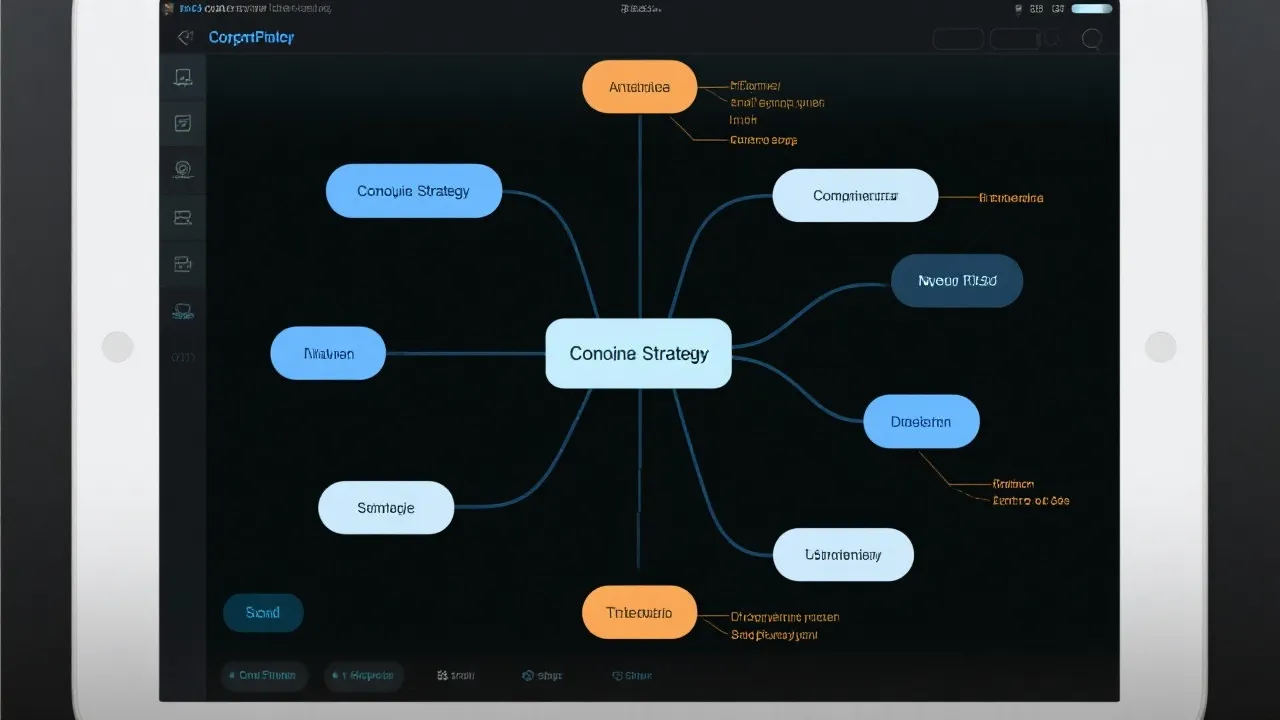Select the laptop/device icon in the sidebar
This screenshot has width=1280, height=720.
pyautogui.click(x=183, y=77)
